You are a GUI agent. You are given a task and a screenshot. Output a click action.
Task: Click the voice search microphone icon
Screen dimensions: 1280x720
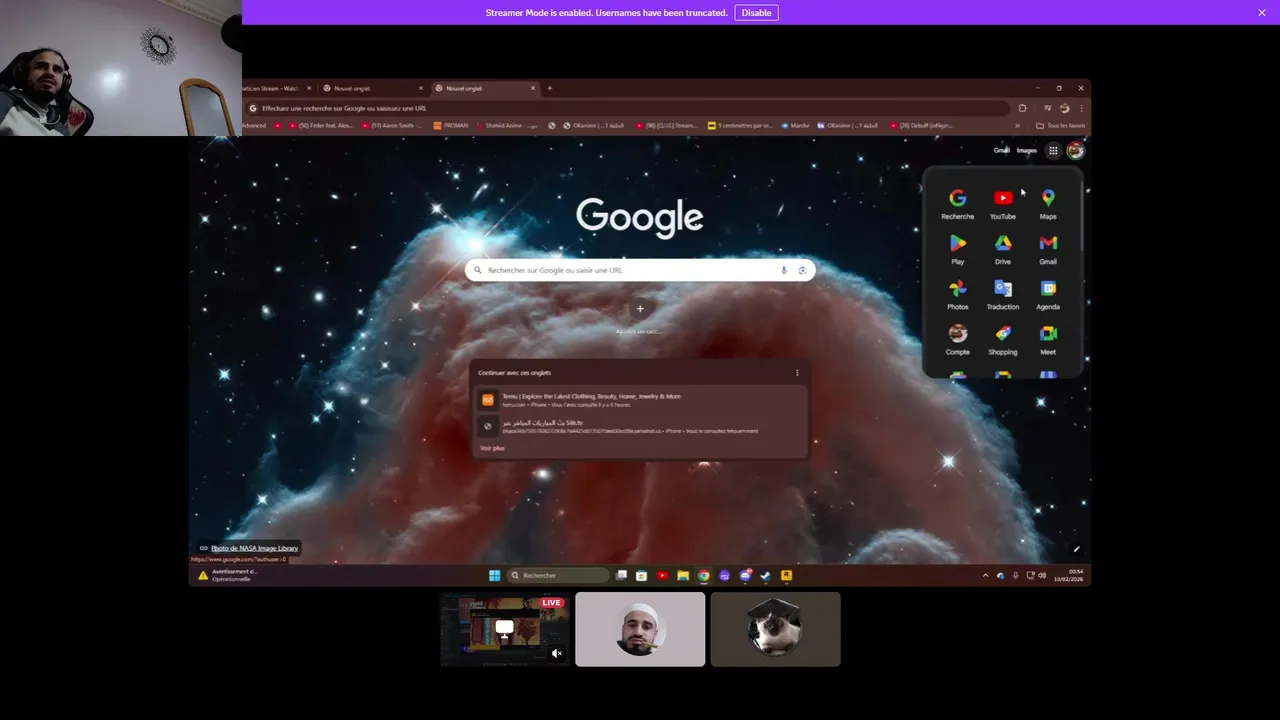click(x=784, y=270)
